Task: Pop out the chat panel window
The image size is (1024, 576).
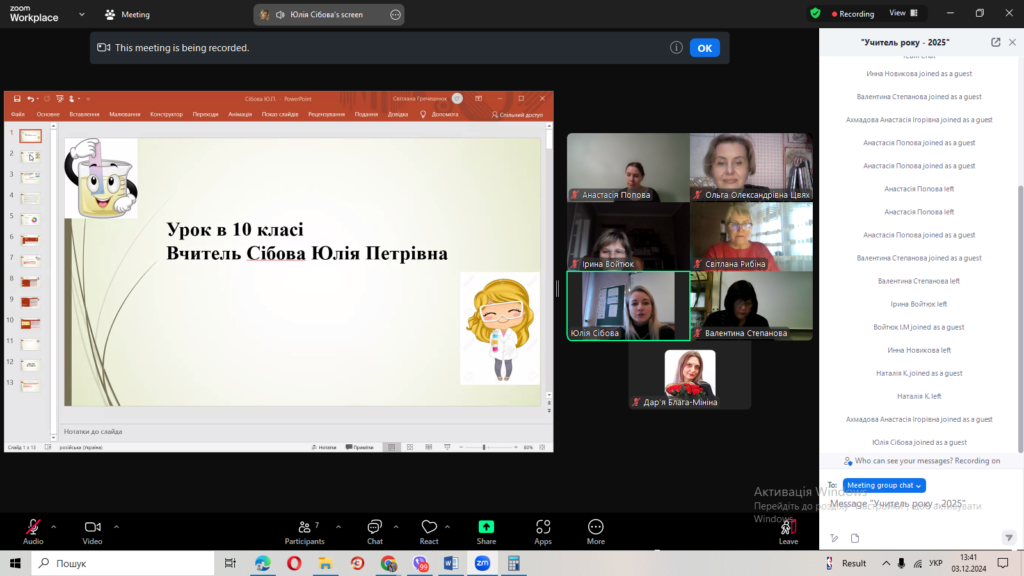Action: (x=995, y=43)
